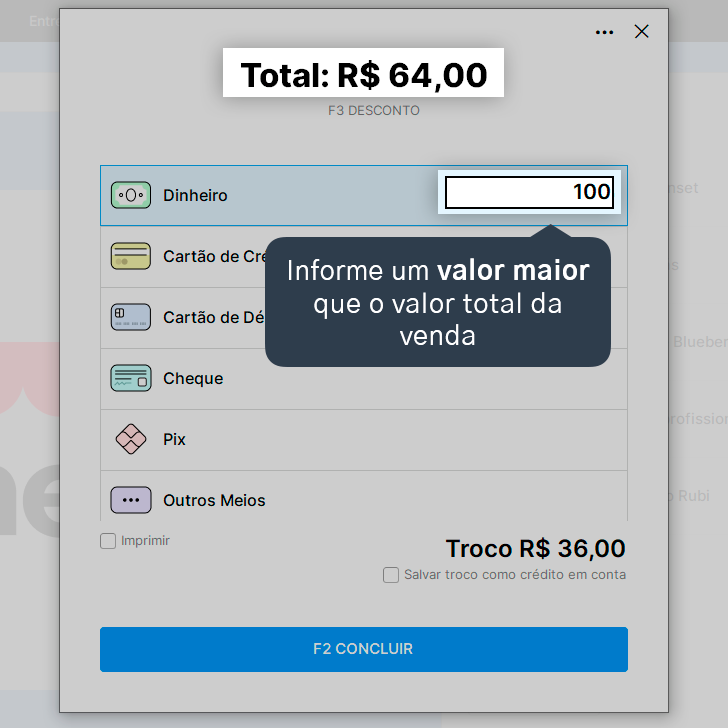The width and height of the screenshot is (728, 728).
Task: Choose the Cartão de Débito card icon
Action: tap(131, 317)
